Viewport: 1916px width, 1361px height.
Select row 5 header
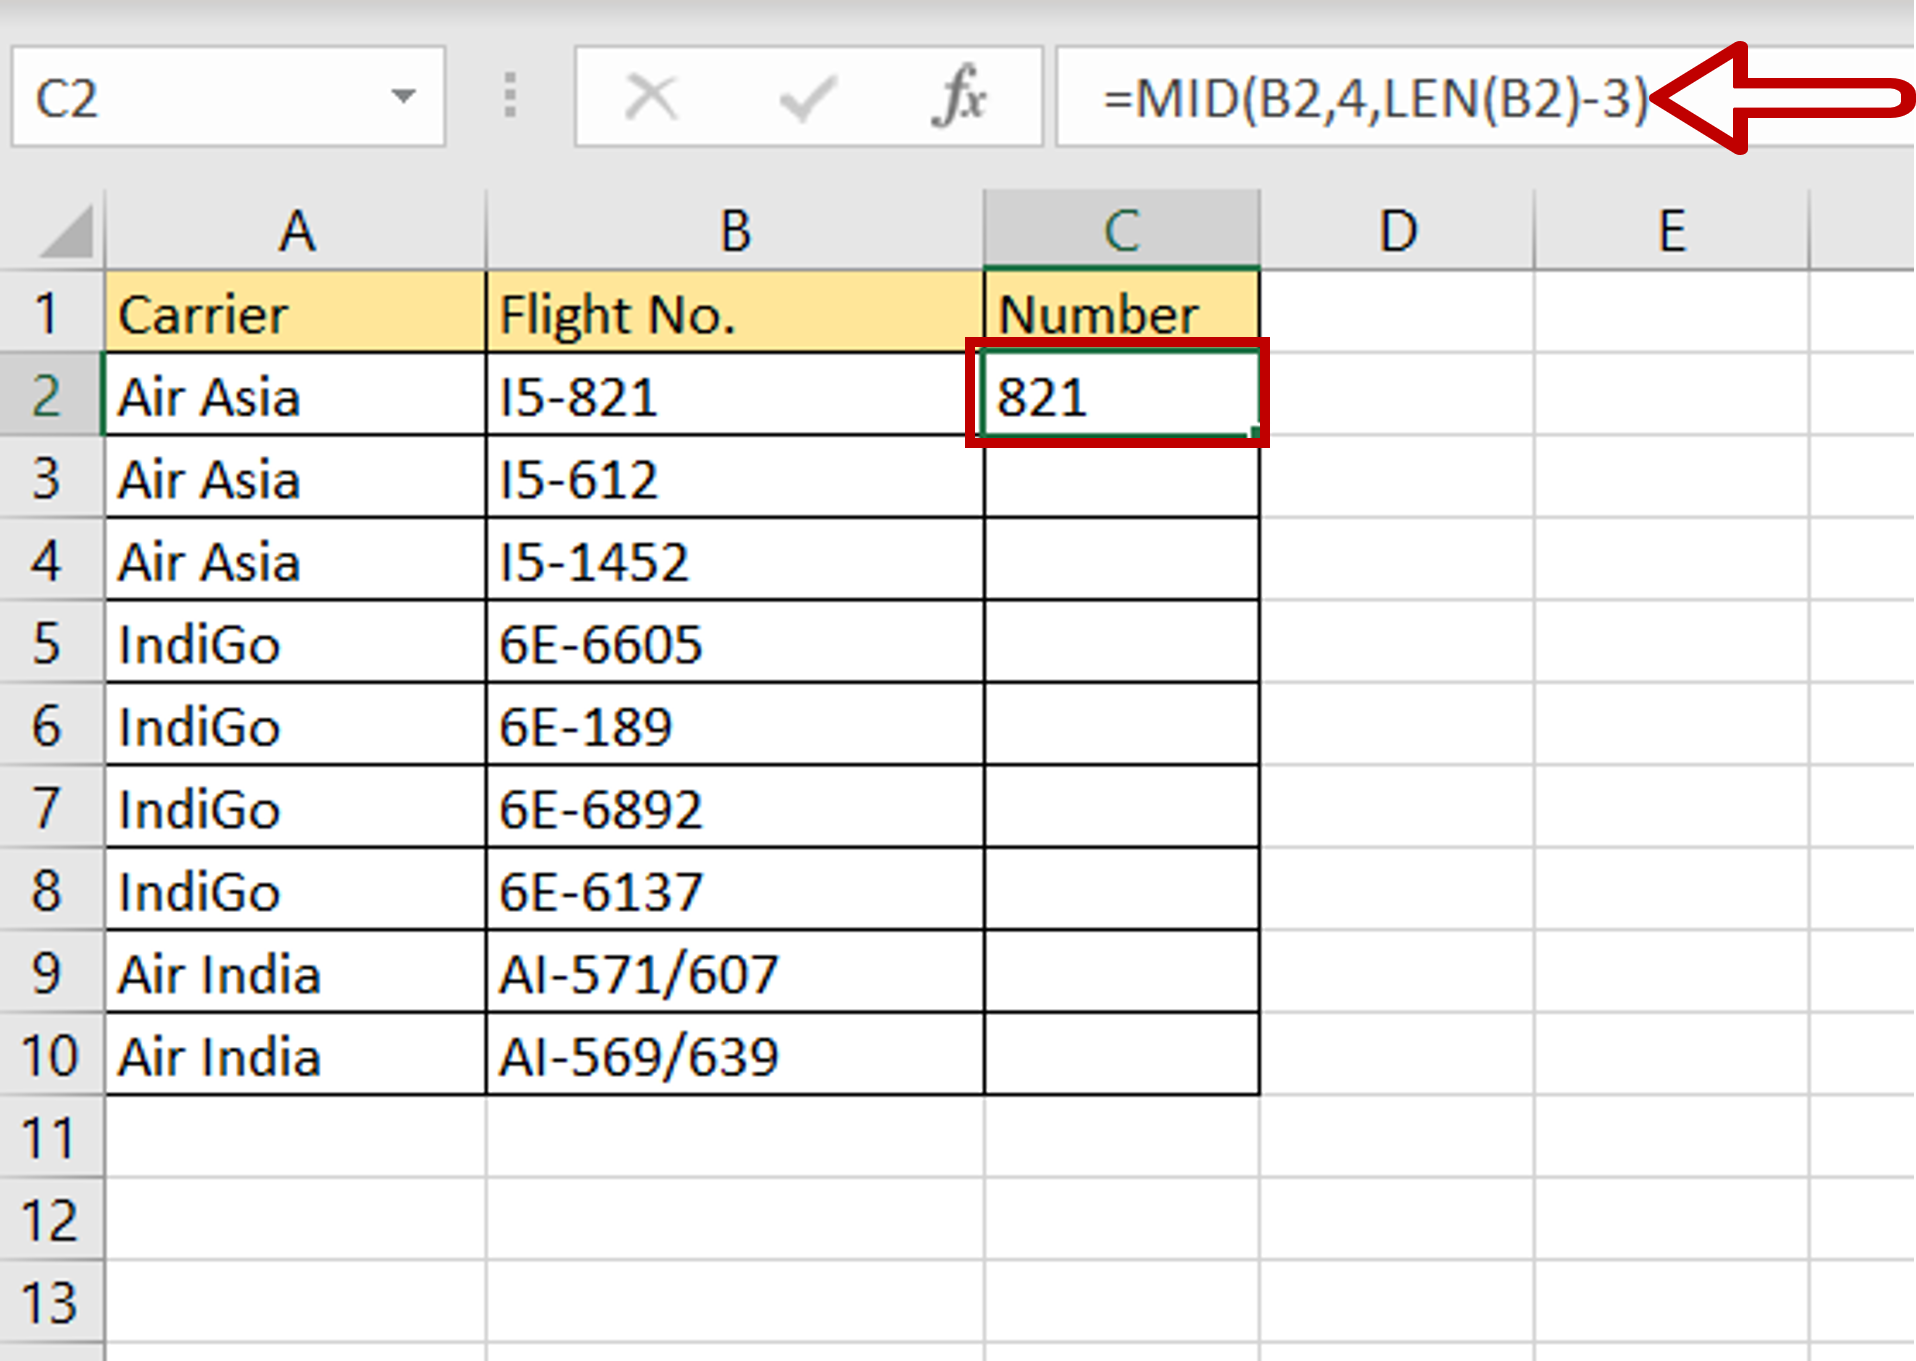pyautogui.click(x=50, y=642)
